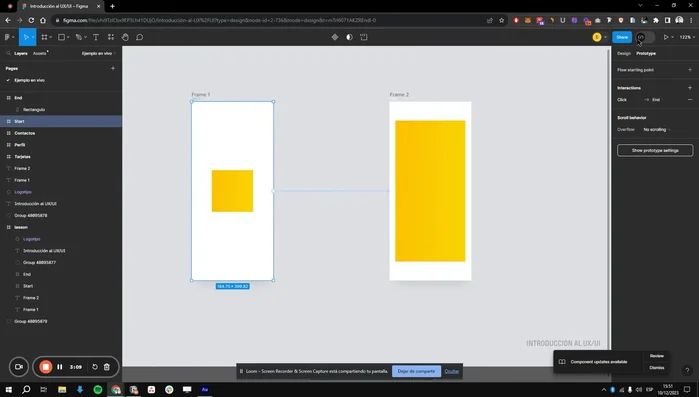Image resolution: width=699 pixels, height=397 pixels.
Task: Click the Create component icon
Action: click(335, 37)
